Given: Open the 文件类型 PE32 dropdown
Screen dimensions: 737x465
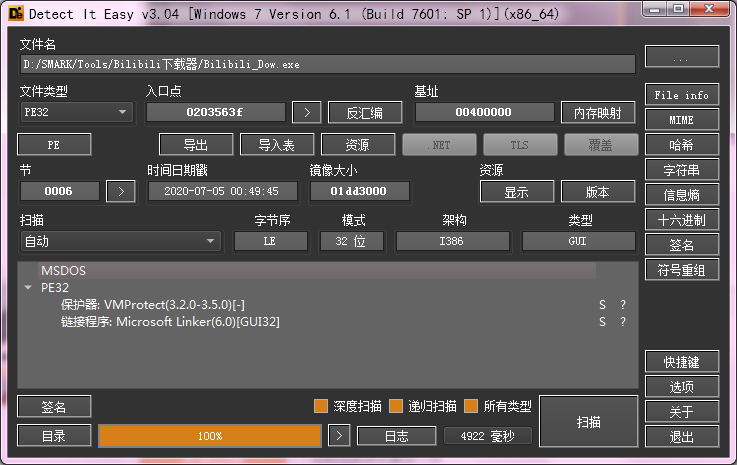Looking at the screenshot, I should tap(77, 112).
